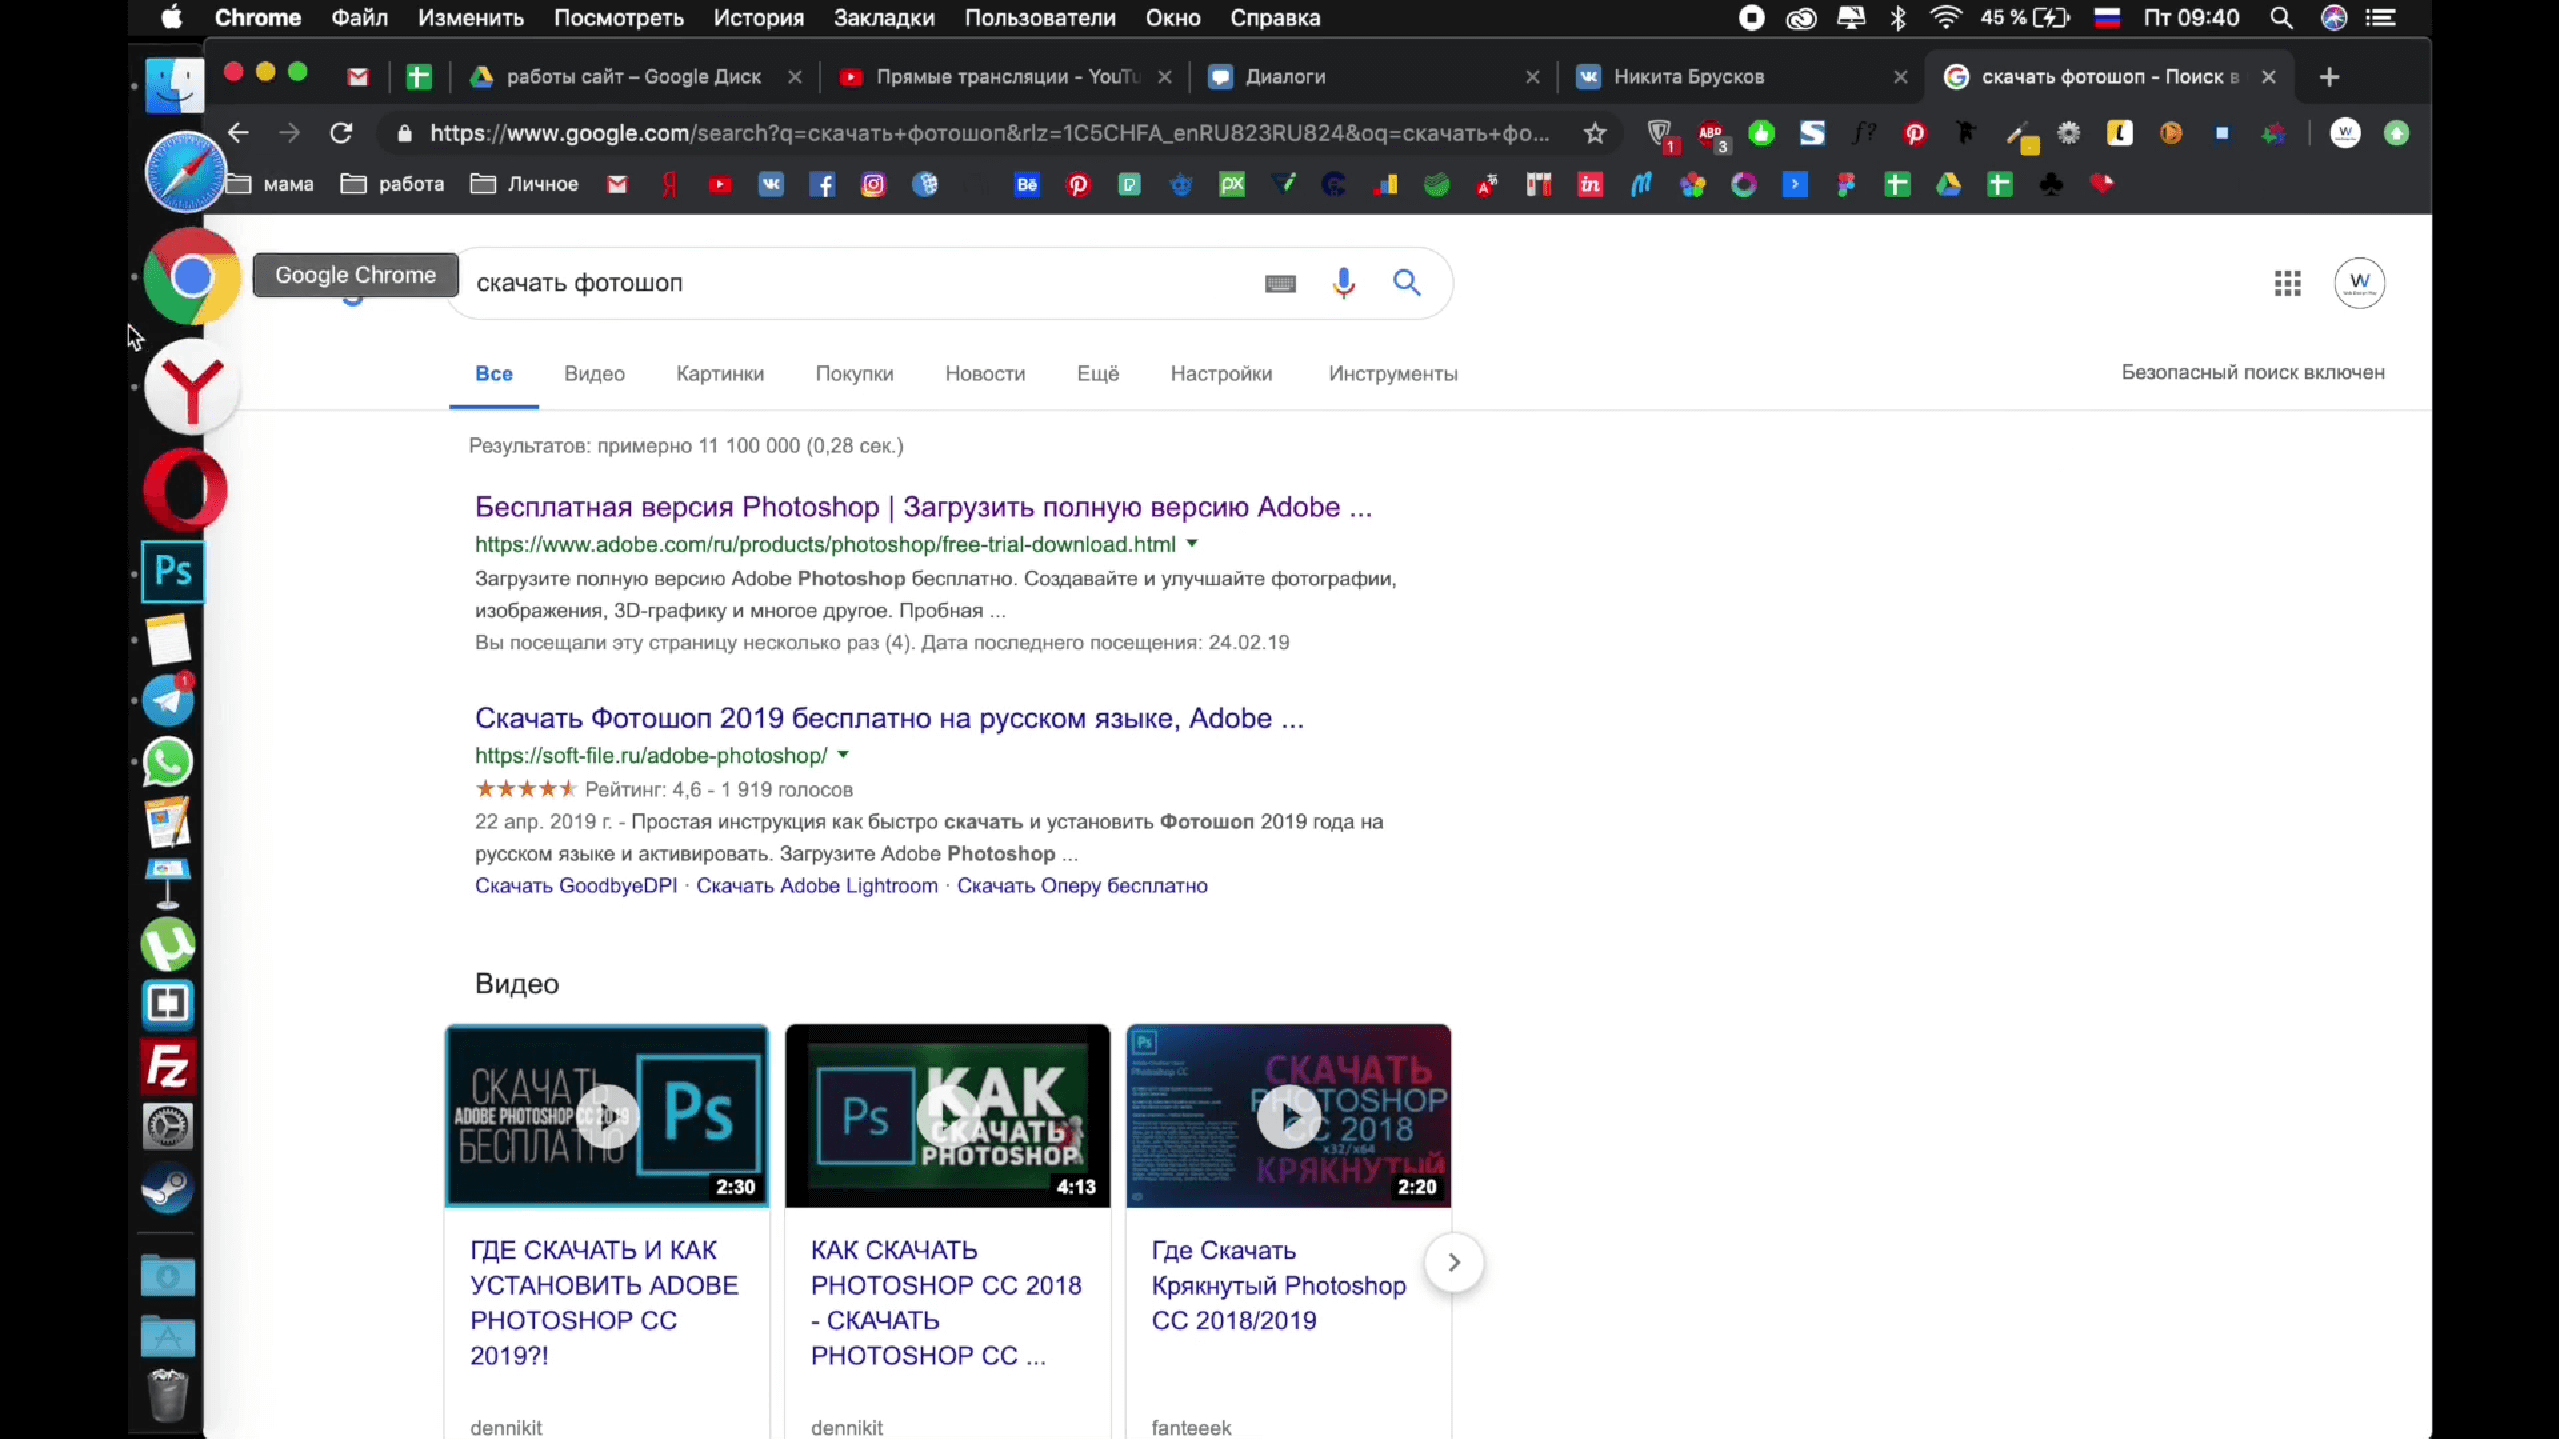Switch to the Картинки results tab
This screenshot has height=1439, width=2559.
point(720,373)
